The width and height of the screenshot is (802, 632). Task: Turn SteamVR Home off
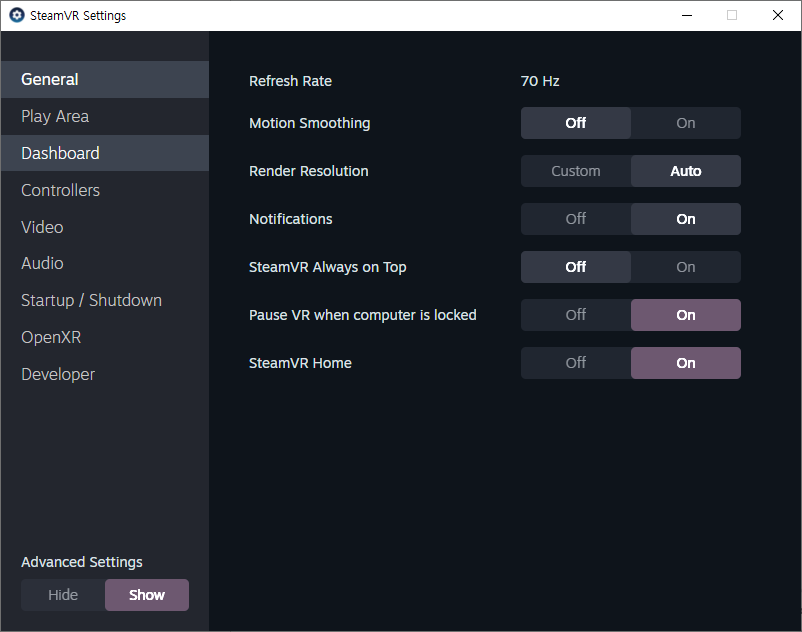coord(576,363)
